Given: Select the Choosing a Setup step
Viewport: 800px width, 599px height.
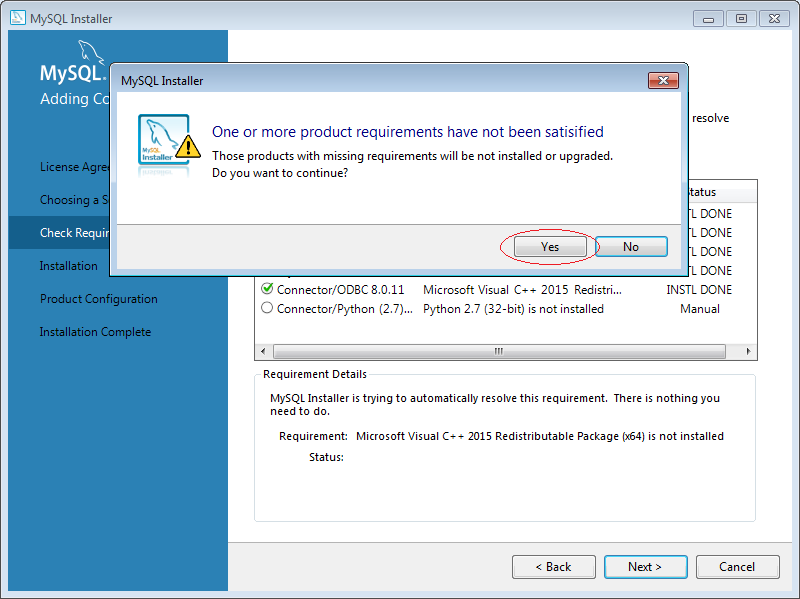Looking at the screenshot, I should (74, 200).
